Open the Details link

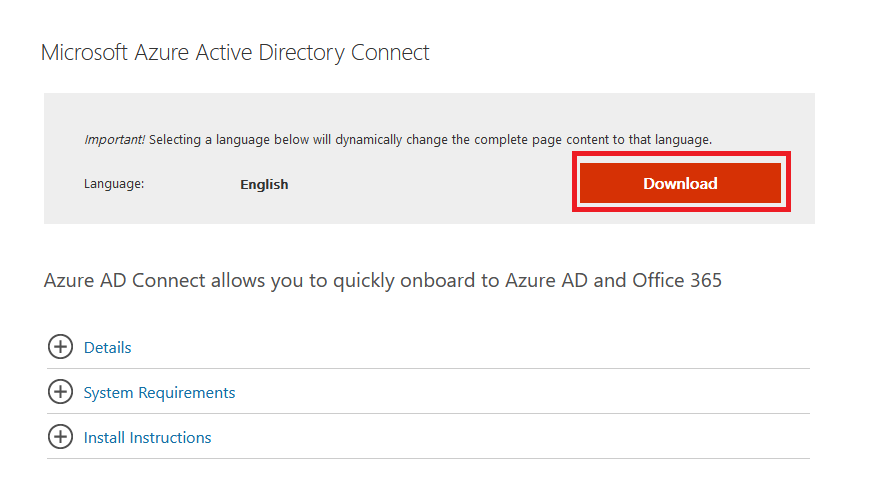click(x=107, y=347)
